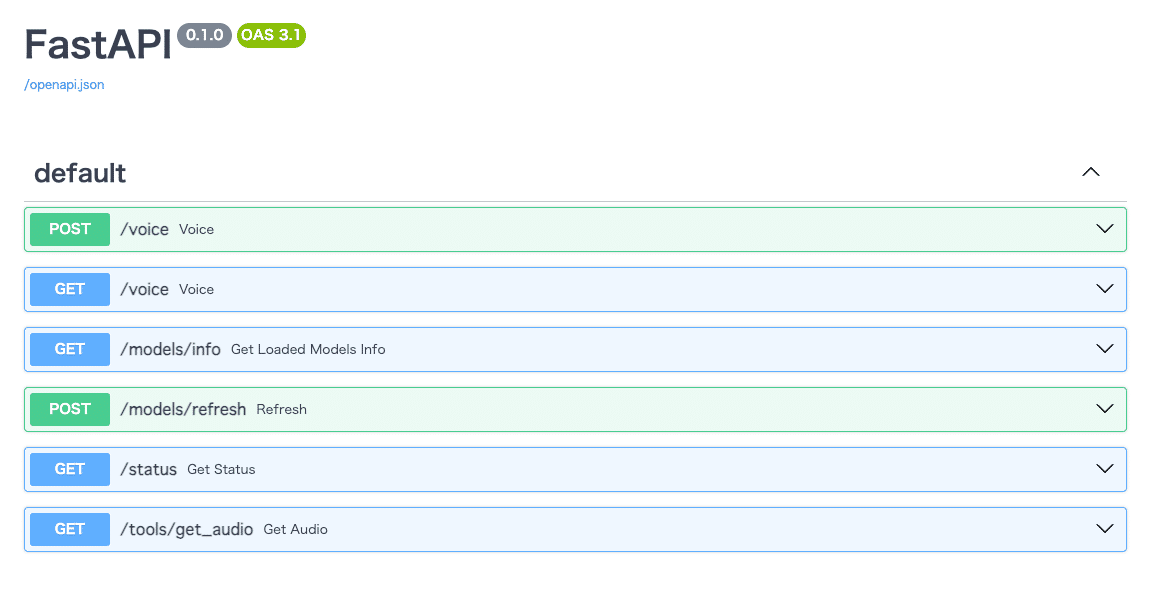This screenshot has height=589, width=1150.
Task: Open the /models/refresh endpoint path
Action: point(183,410)
